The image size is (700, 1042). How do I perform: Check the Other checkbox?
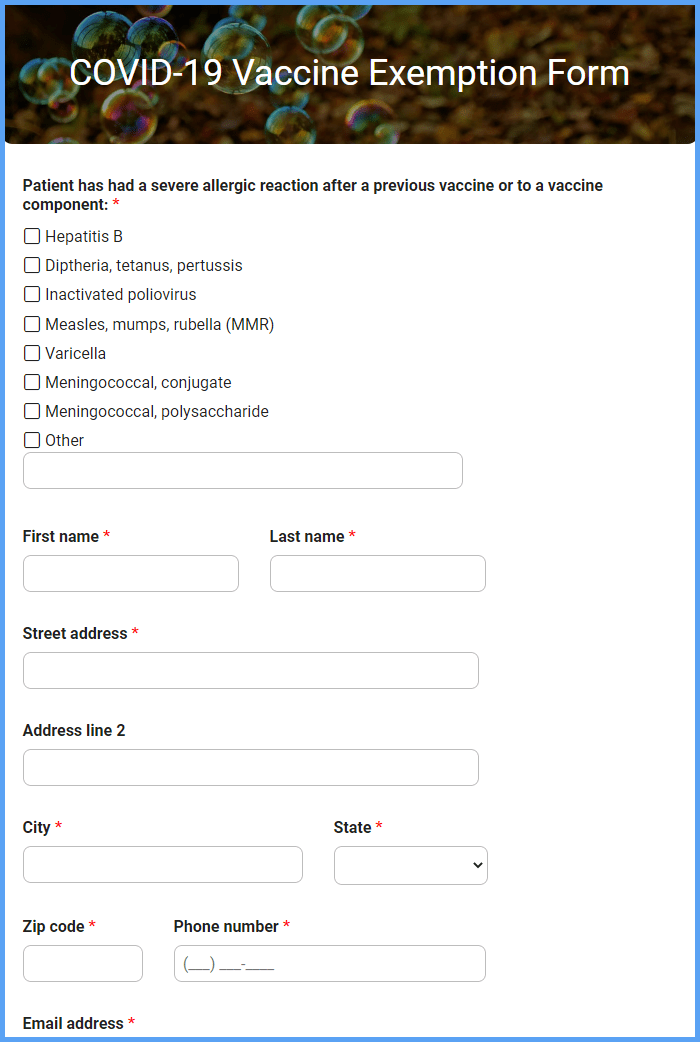point(32,440)
